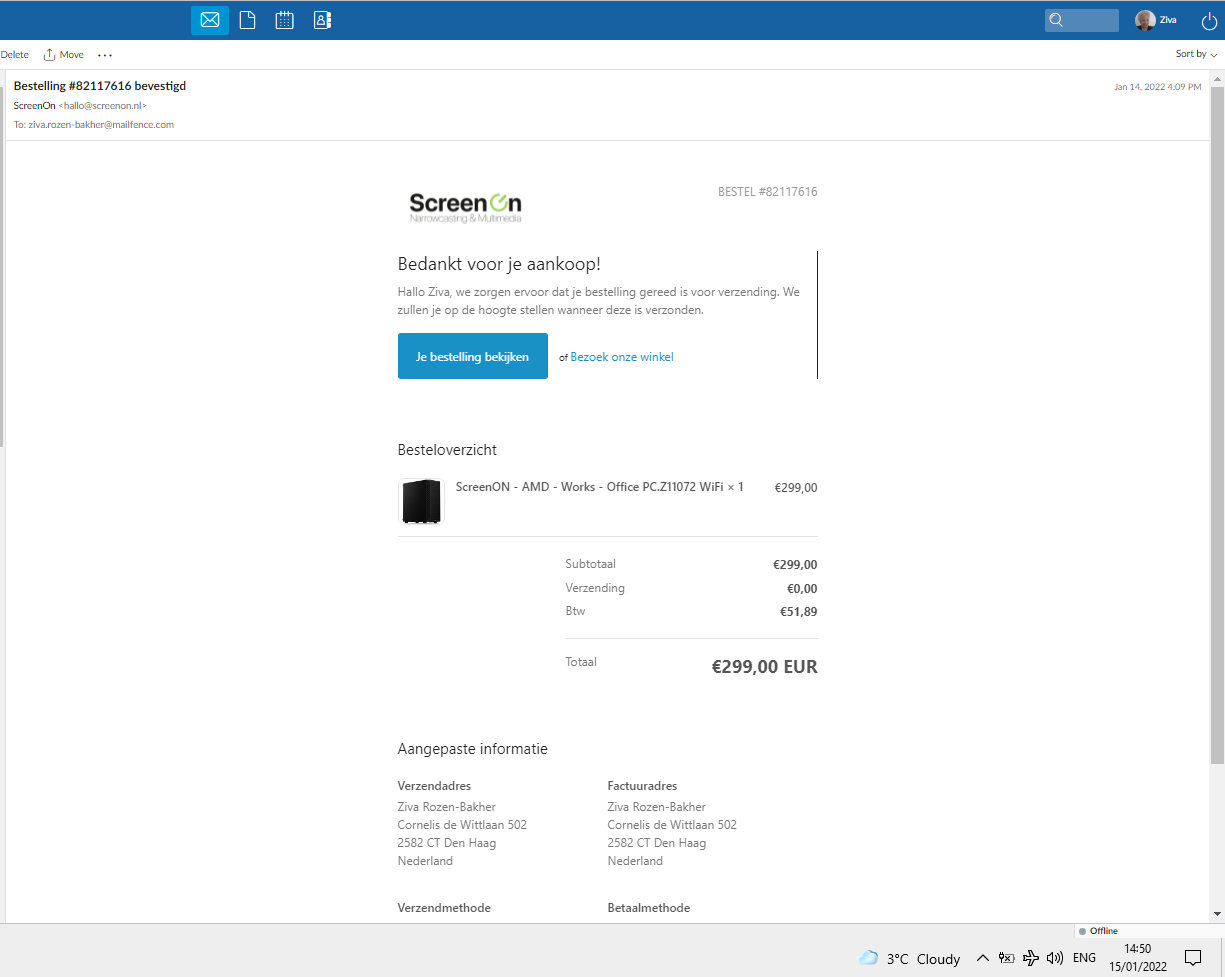Image resolution: width=1225 pixels, height=977 pixels.
Task: Click the product name ScreenON AMD Works
Action: point(599,487)
